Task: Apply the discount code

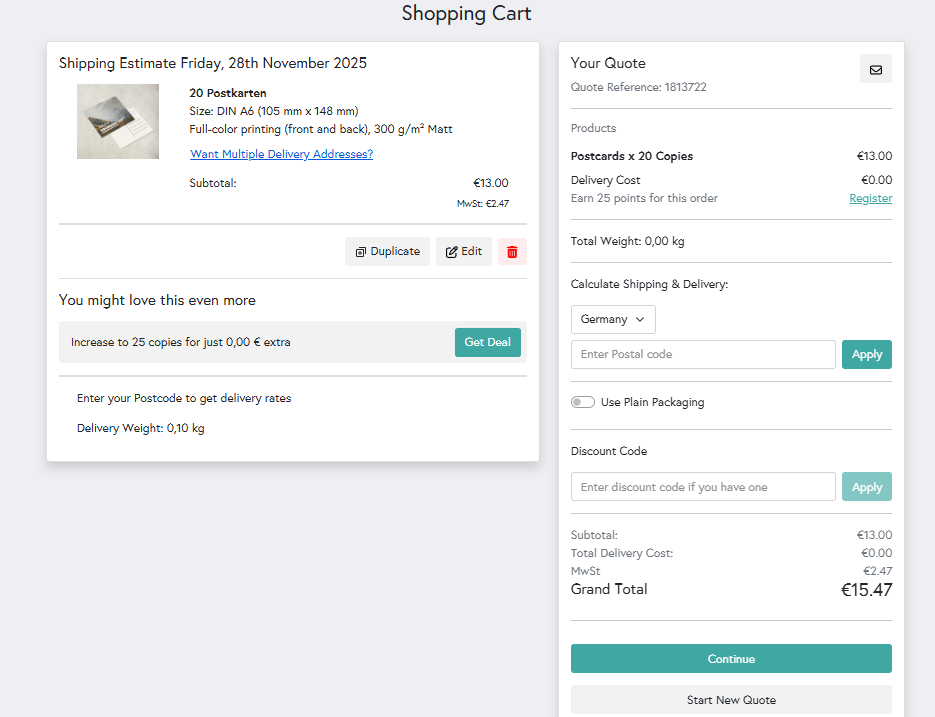Action: (866, 486)
